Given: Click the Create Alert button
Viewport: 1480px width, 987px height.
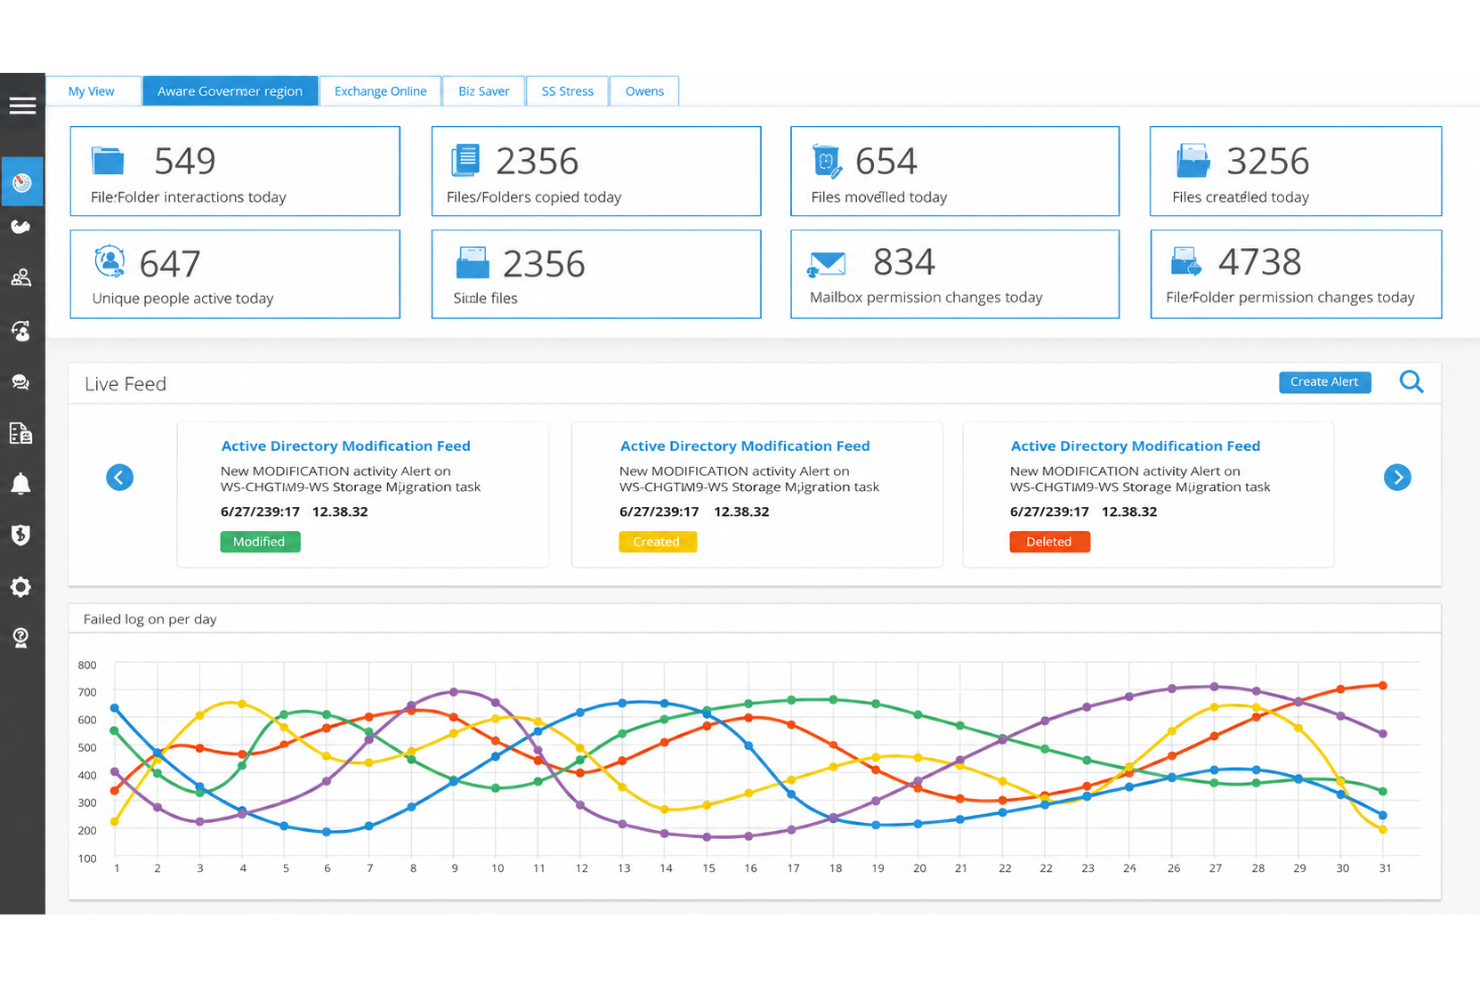Looking at the screenshot, I should pos(1324,382).
